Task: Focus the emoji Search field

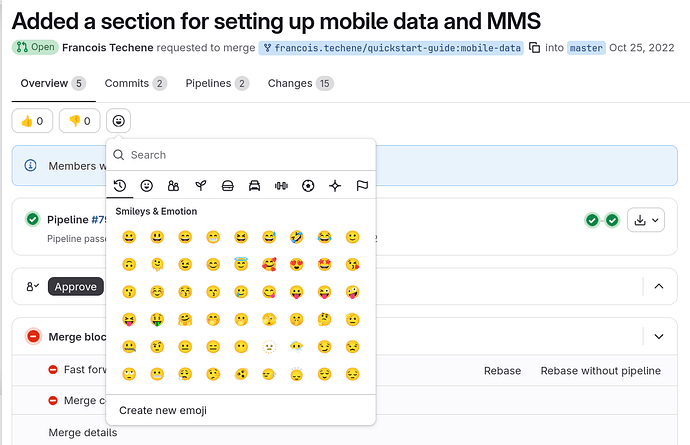Action: tap(241, 155)
